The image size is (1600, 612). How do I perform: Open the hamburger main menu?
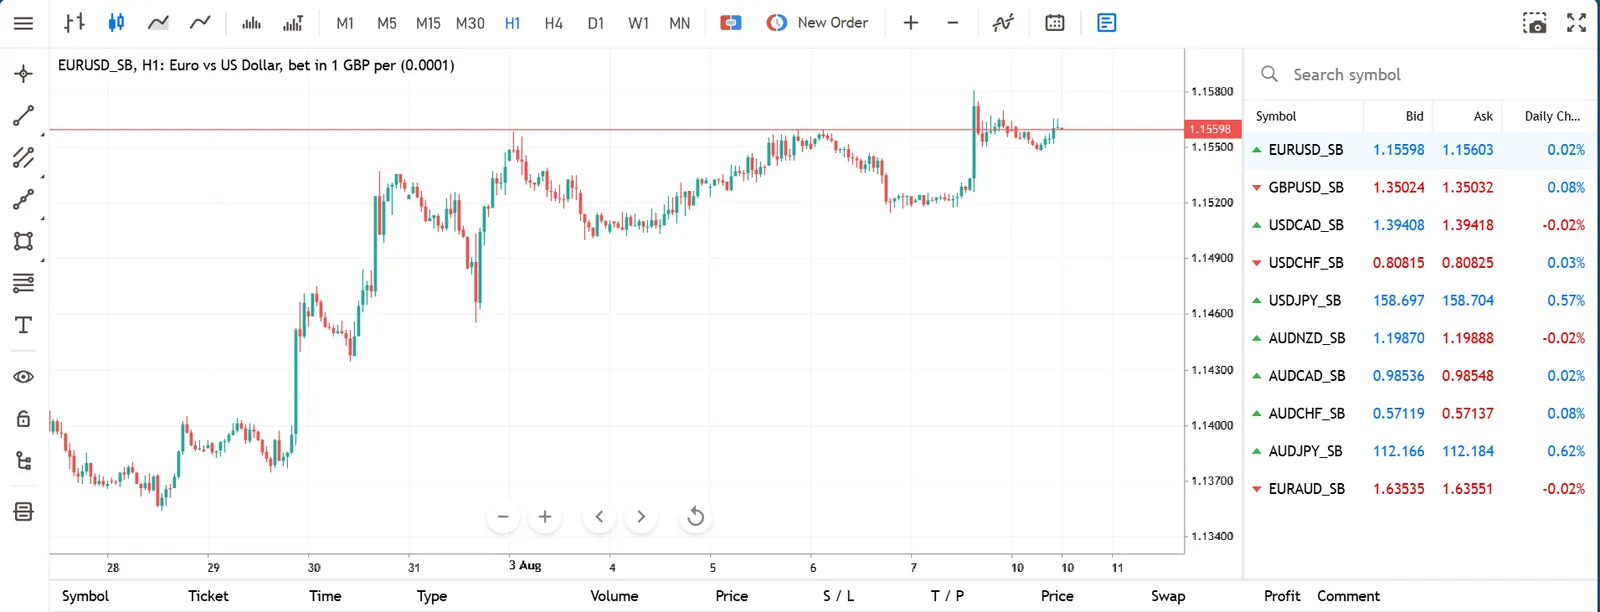[x=23, y=23]
